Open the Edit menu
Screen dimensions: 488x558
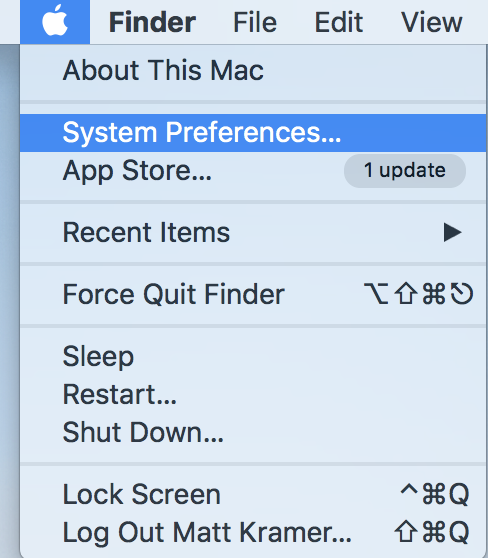(x=339, y=22)
